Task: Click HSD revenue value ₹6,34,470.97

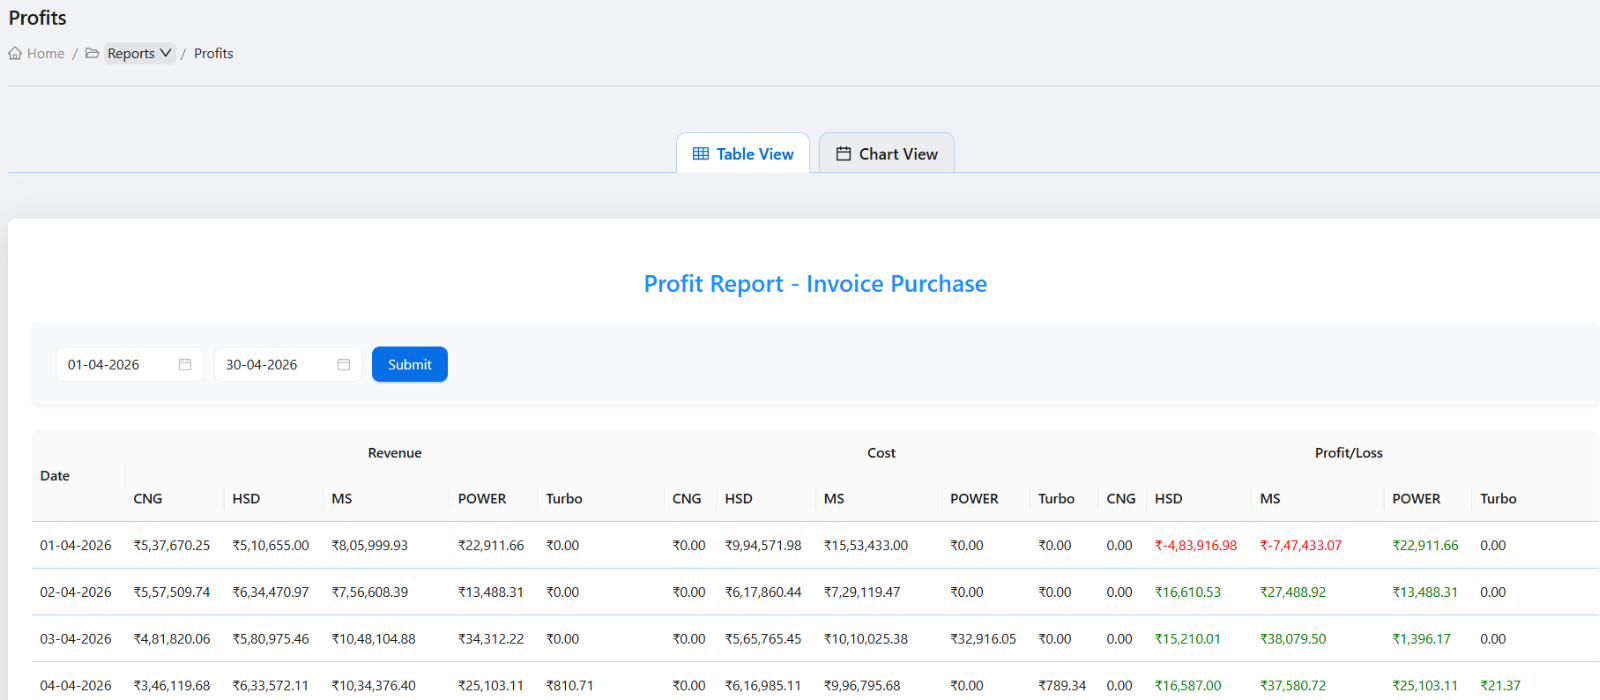Action: tap(271, 592)
